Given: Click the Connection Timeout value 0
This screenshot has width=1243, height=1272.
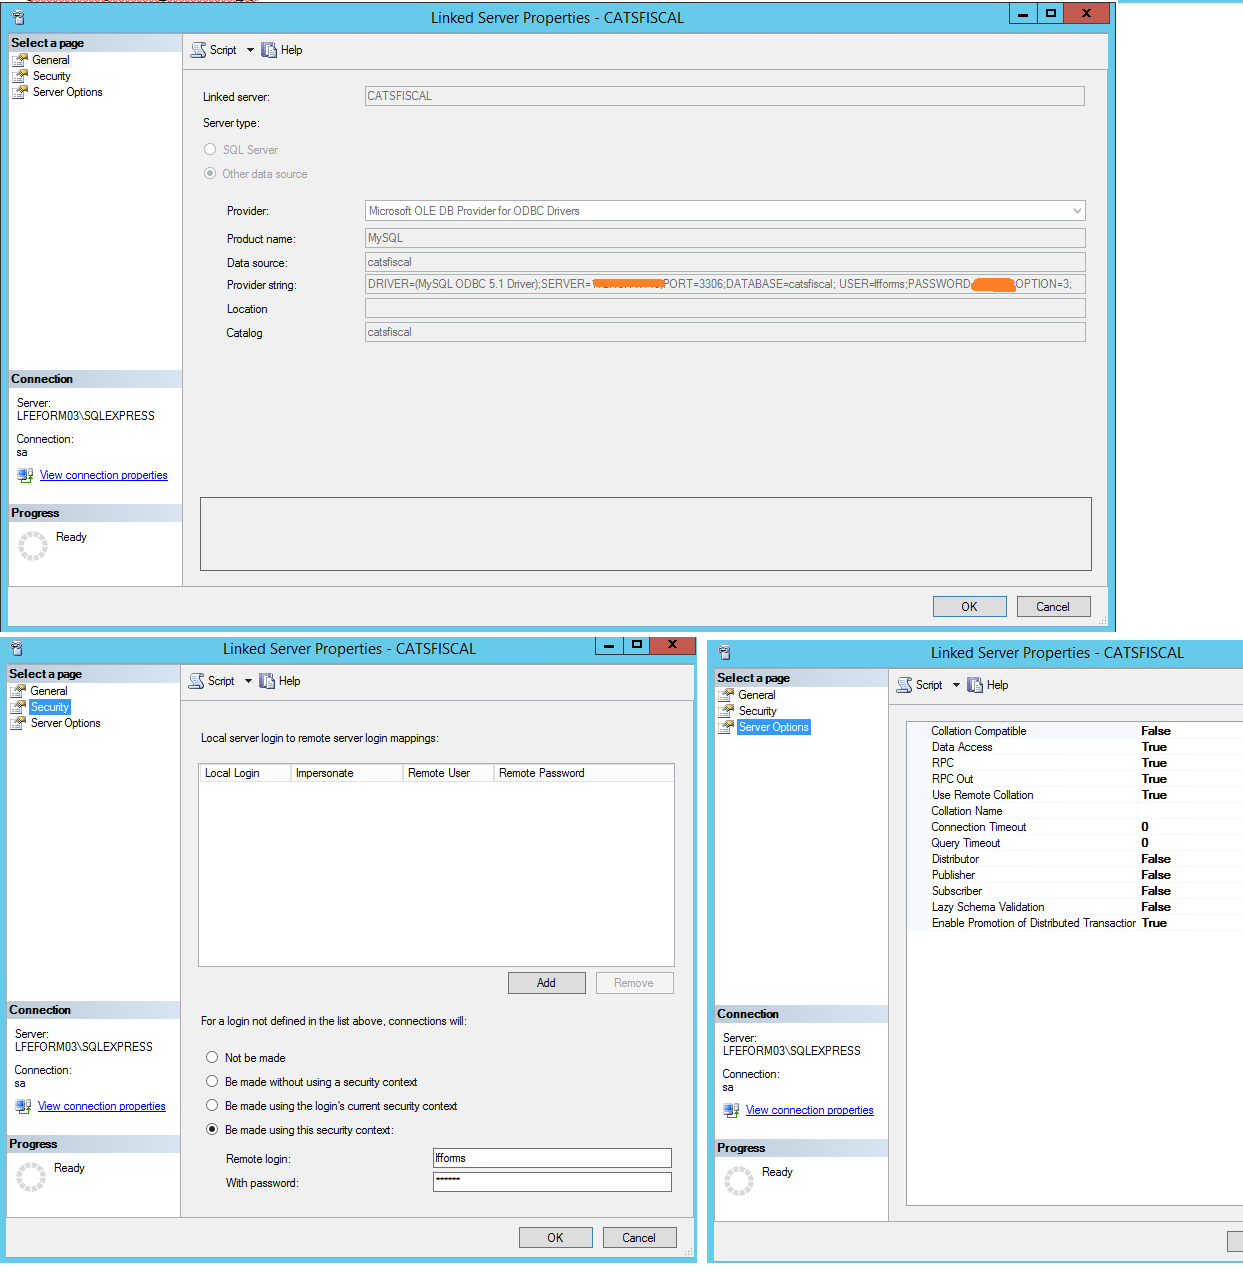Looking at the screenshot, I should click(1145, 827).
